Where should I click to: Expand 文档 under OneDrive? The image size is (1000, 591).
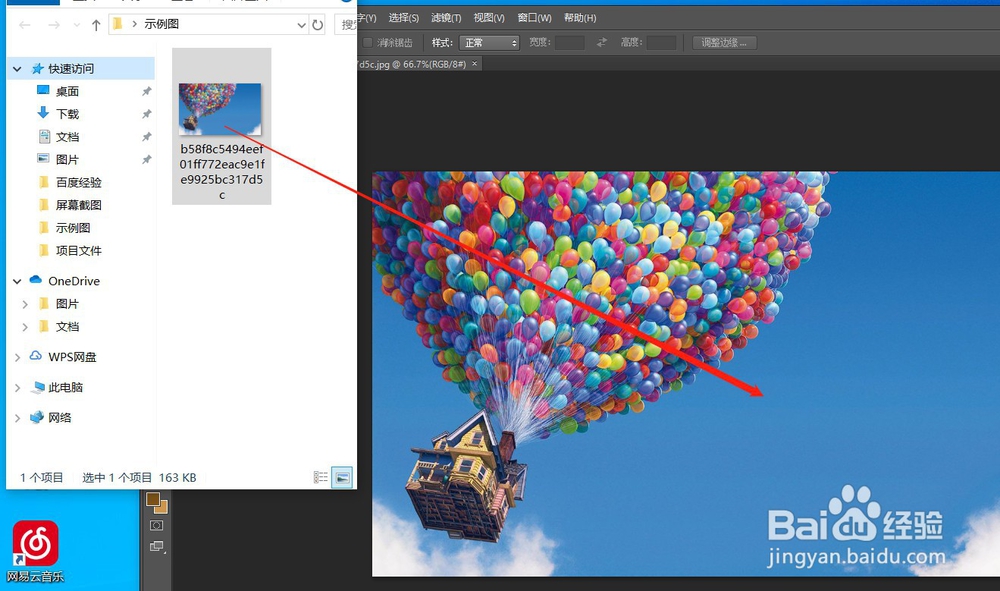[25, 327]
